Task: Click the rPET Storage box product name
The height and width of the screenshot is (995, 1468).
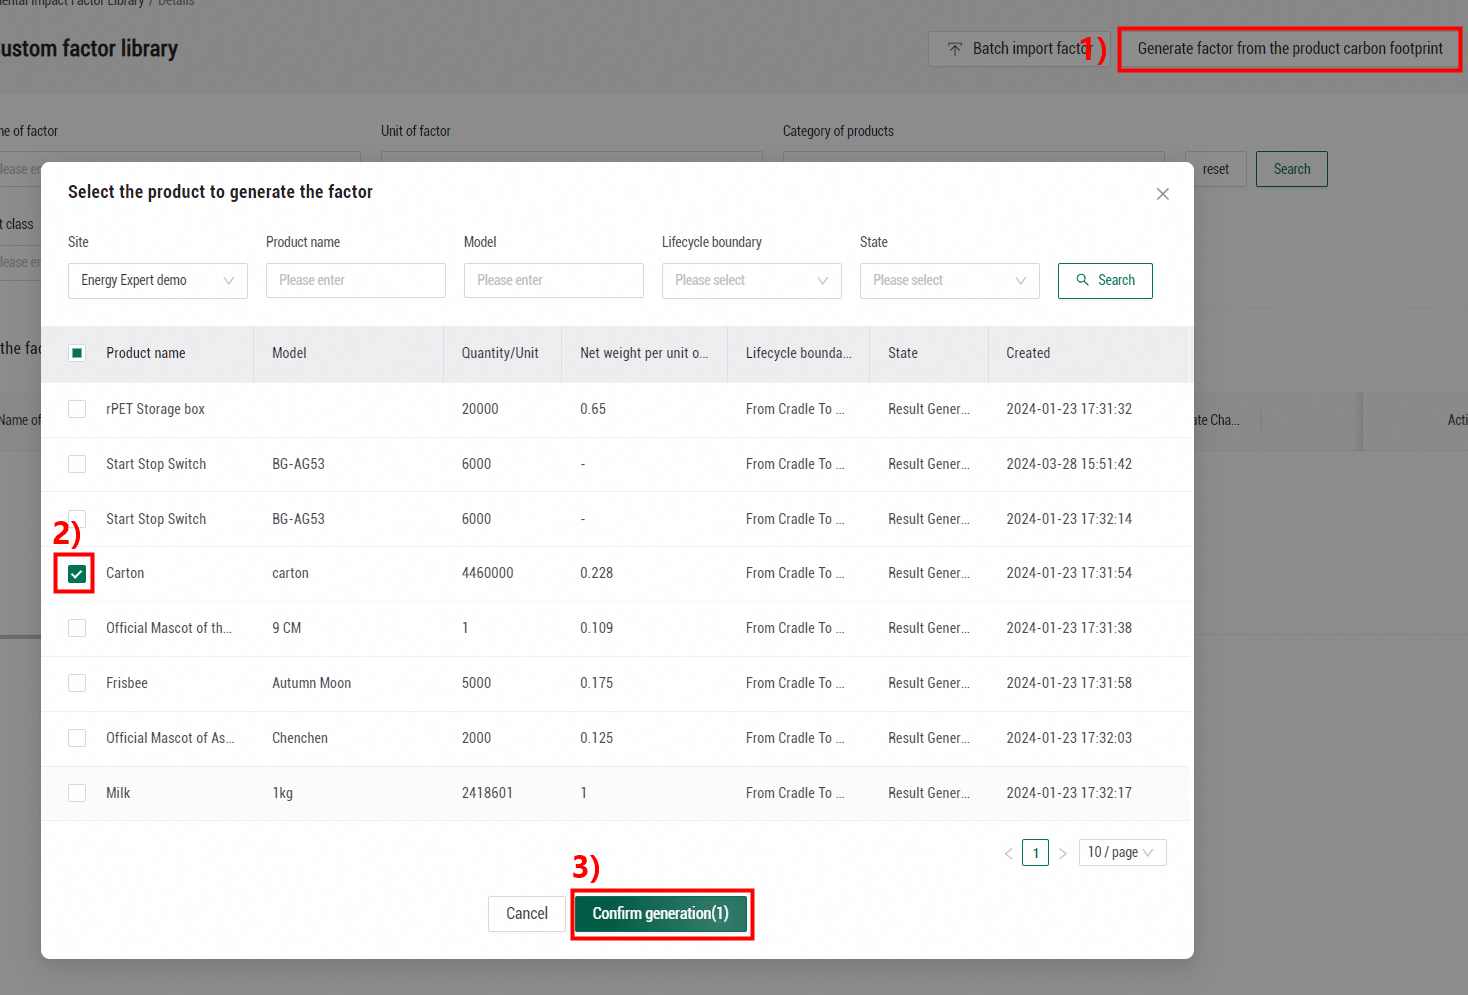Action: click(x=155, y=409)
